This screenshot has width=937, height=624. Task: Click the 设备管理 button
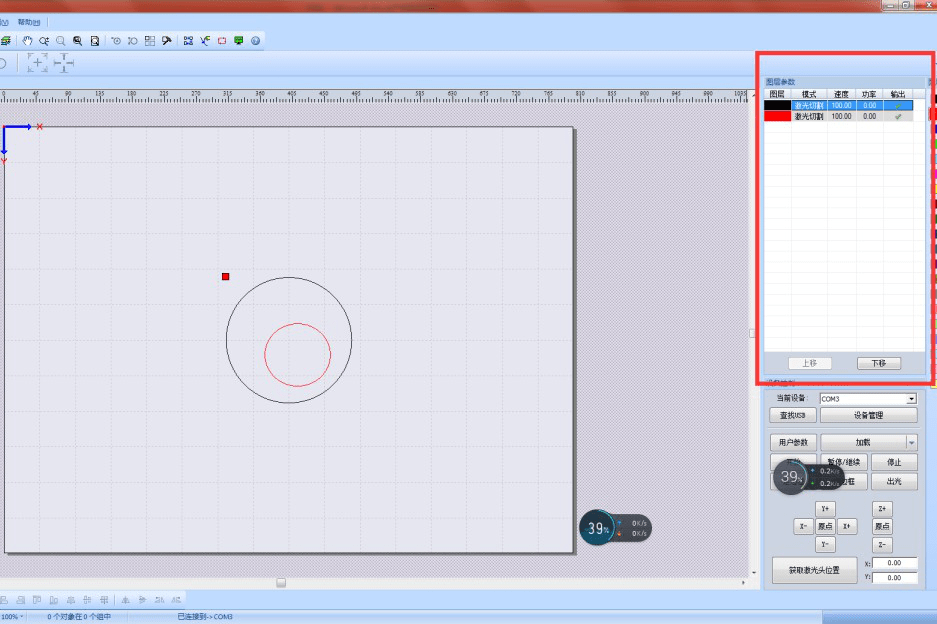(x=868, y=415)
